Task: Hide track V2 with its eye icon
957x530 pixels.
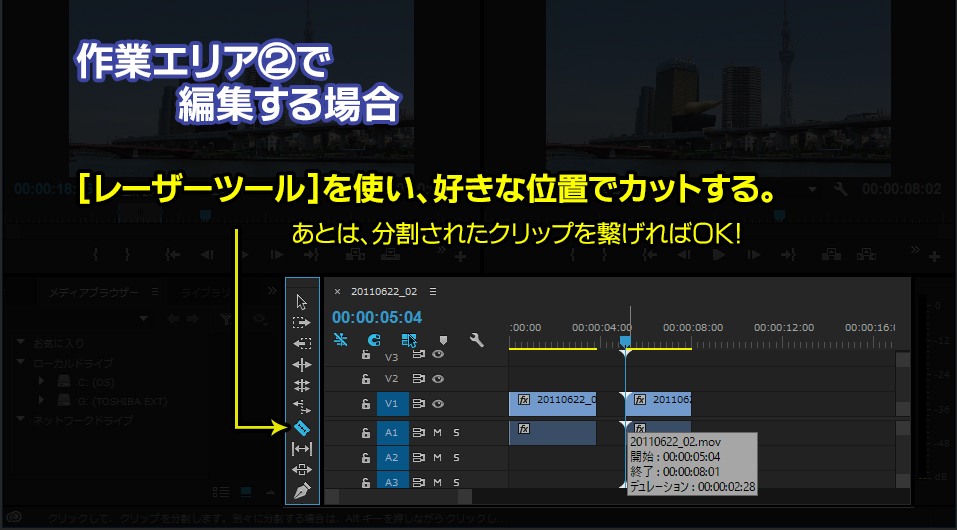Action: pos(438,379)
